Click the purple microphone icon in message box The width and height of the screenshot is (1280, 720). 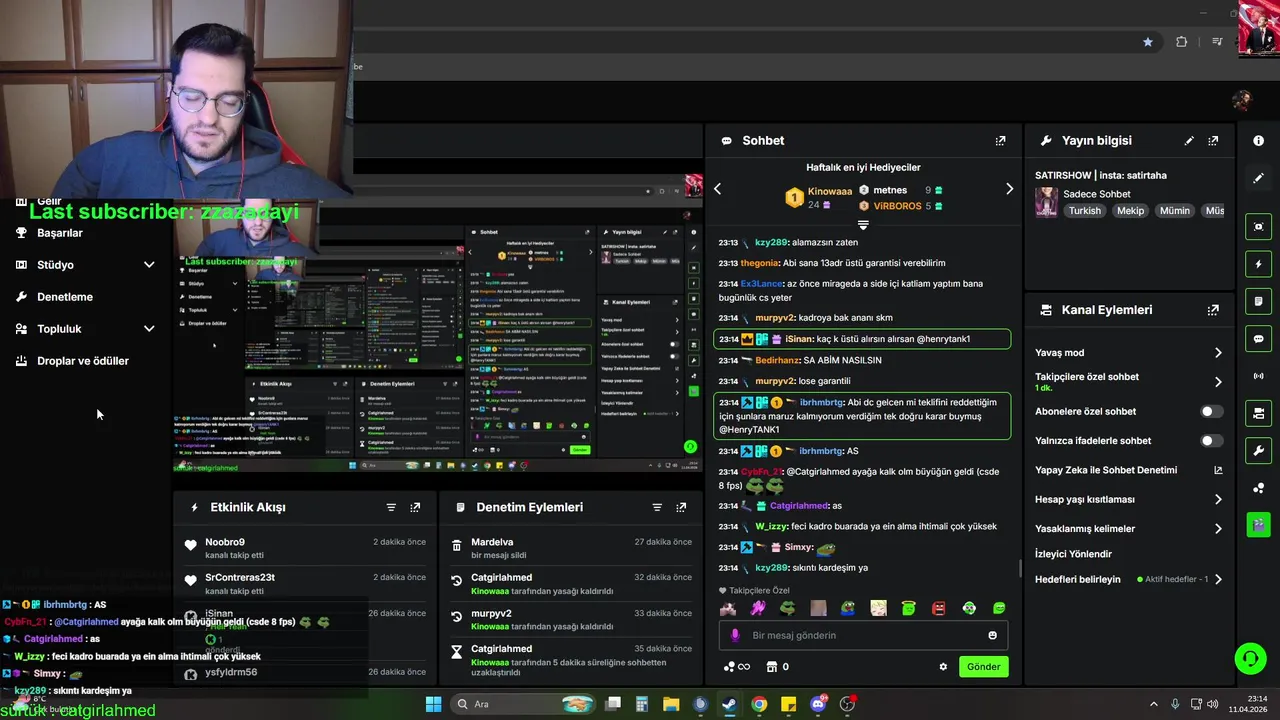pos(735,635)
